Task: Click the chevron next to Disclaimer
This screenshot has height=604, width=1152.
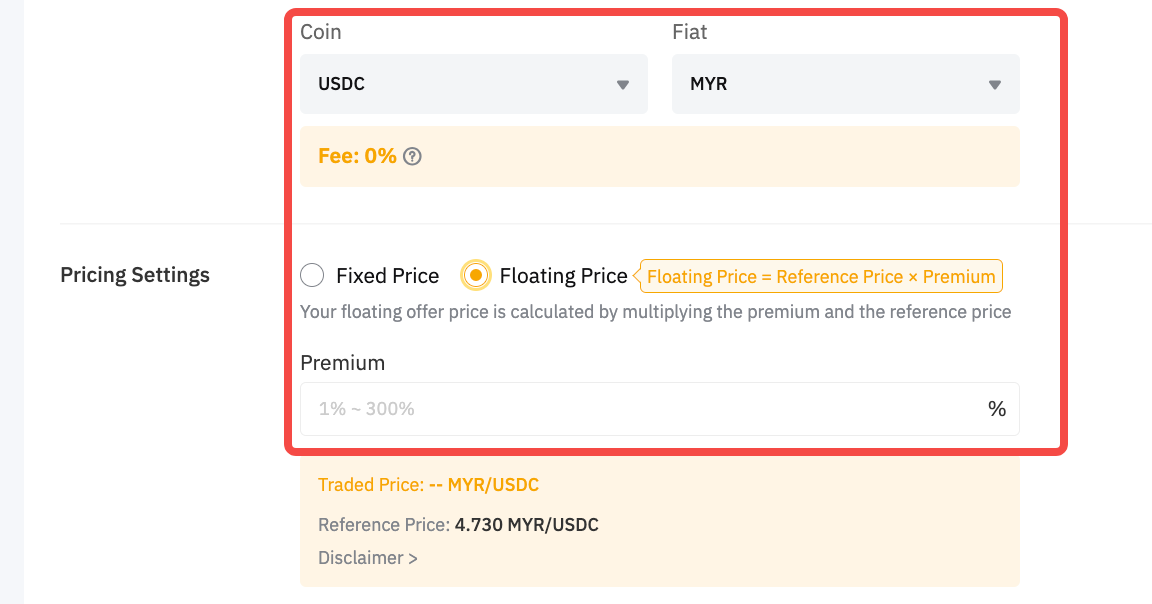Action: (x=413, y=558)
